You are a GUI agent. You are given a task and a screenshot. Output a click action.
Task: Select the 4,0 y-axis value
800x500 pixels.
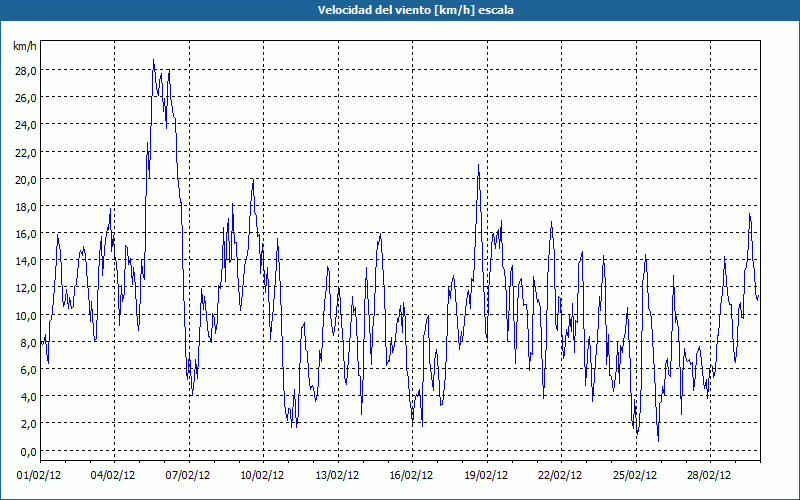click(28, 396)
